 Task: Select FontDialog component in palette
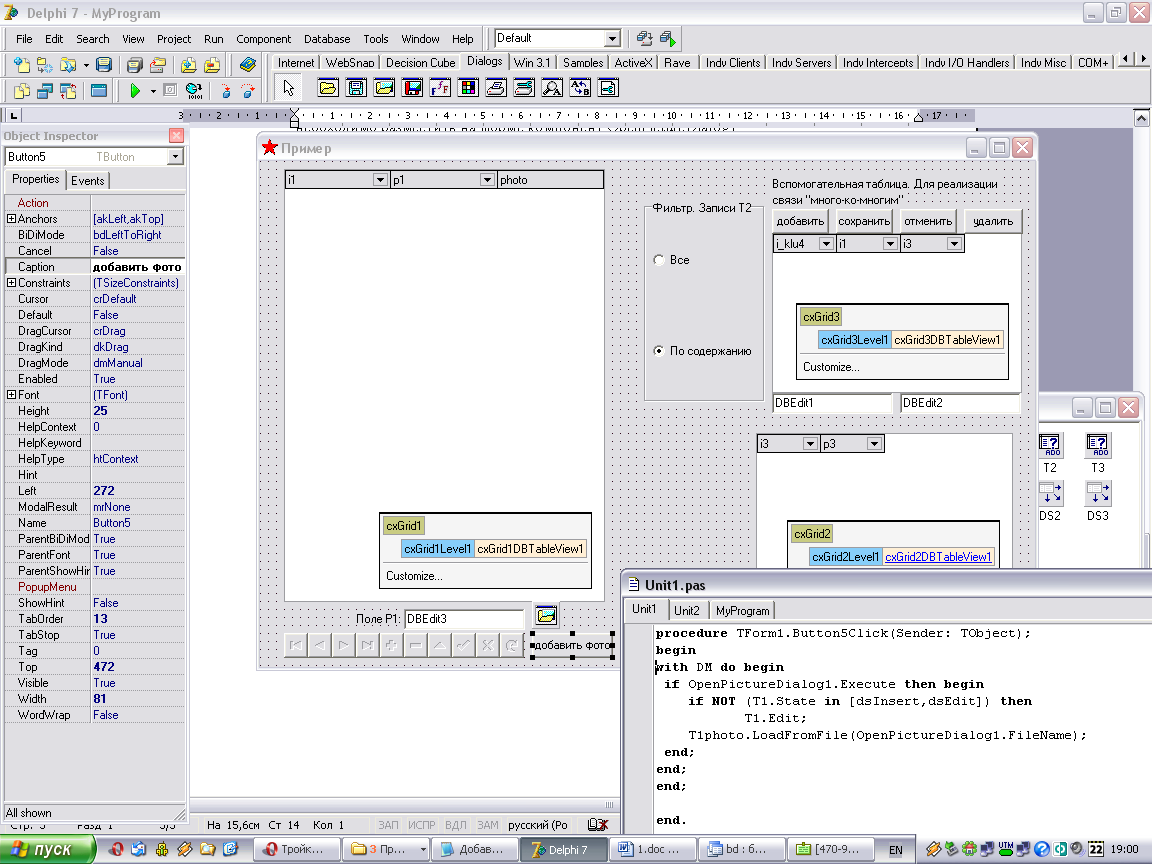pos(440,88)
